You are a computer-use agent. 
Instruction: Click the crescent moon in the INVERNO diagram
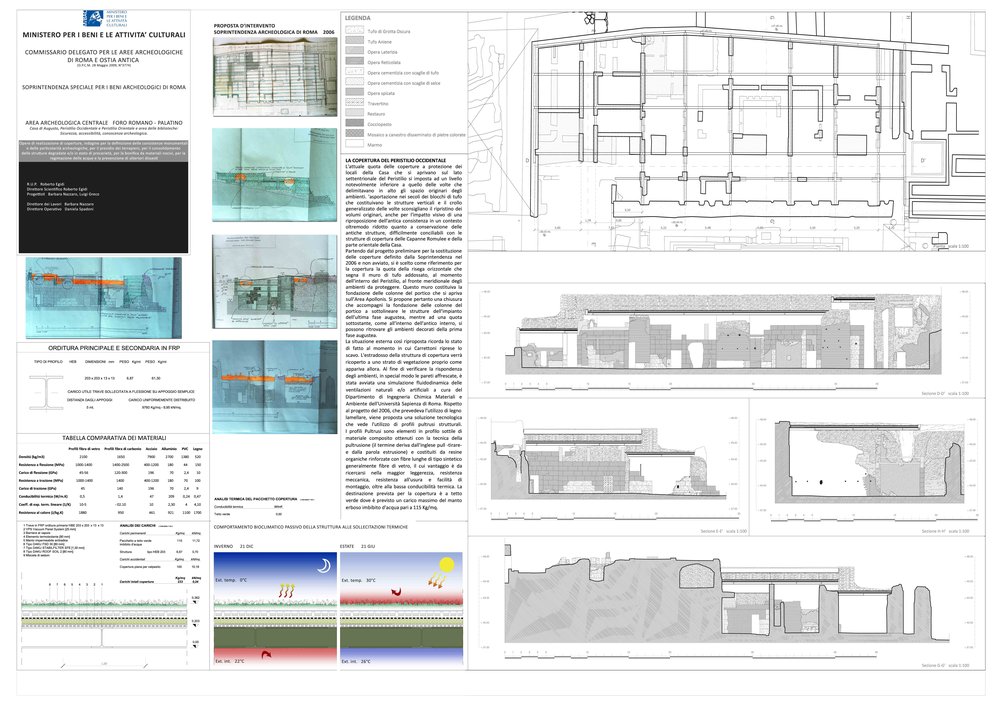[325, 566]
